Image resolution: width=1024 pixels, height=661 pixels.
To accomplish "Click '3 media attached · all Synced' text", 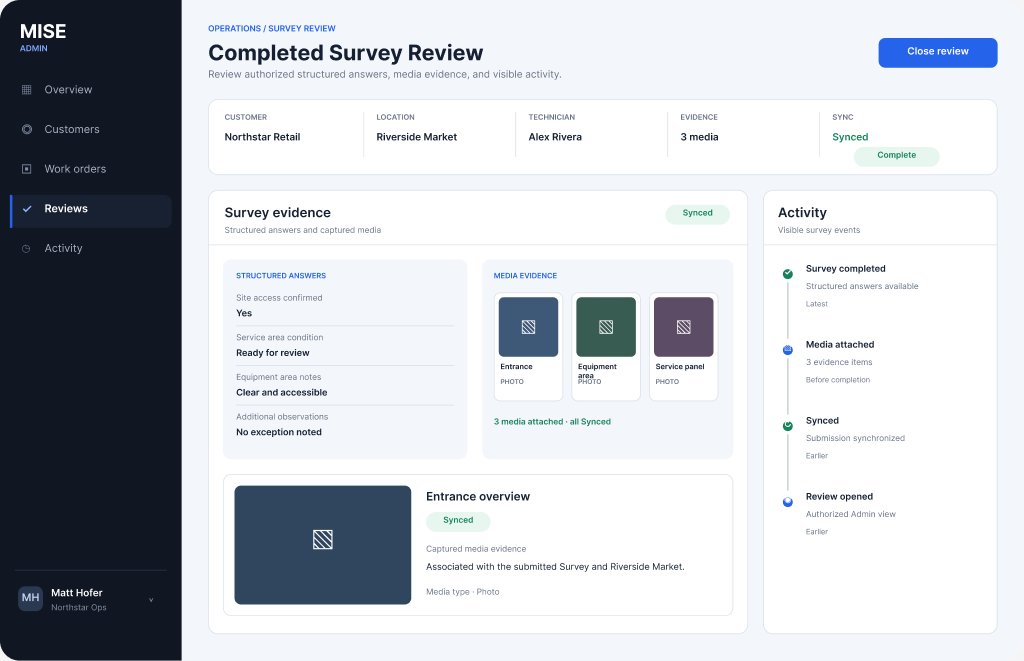I will click(x=552, y=422).
